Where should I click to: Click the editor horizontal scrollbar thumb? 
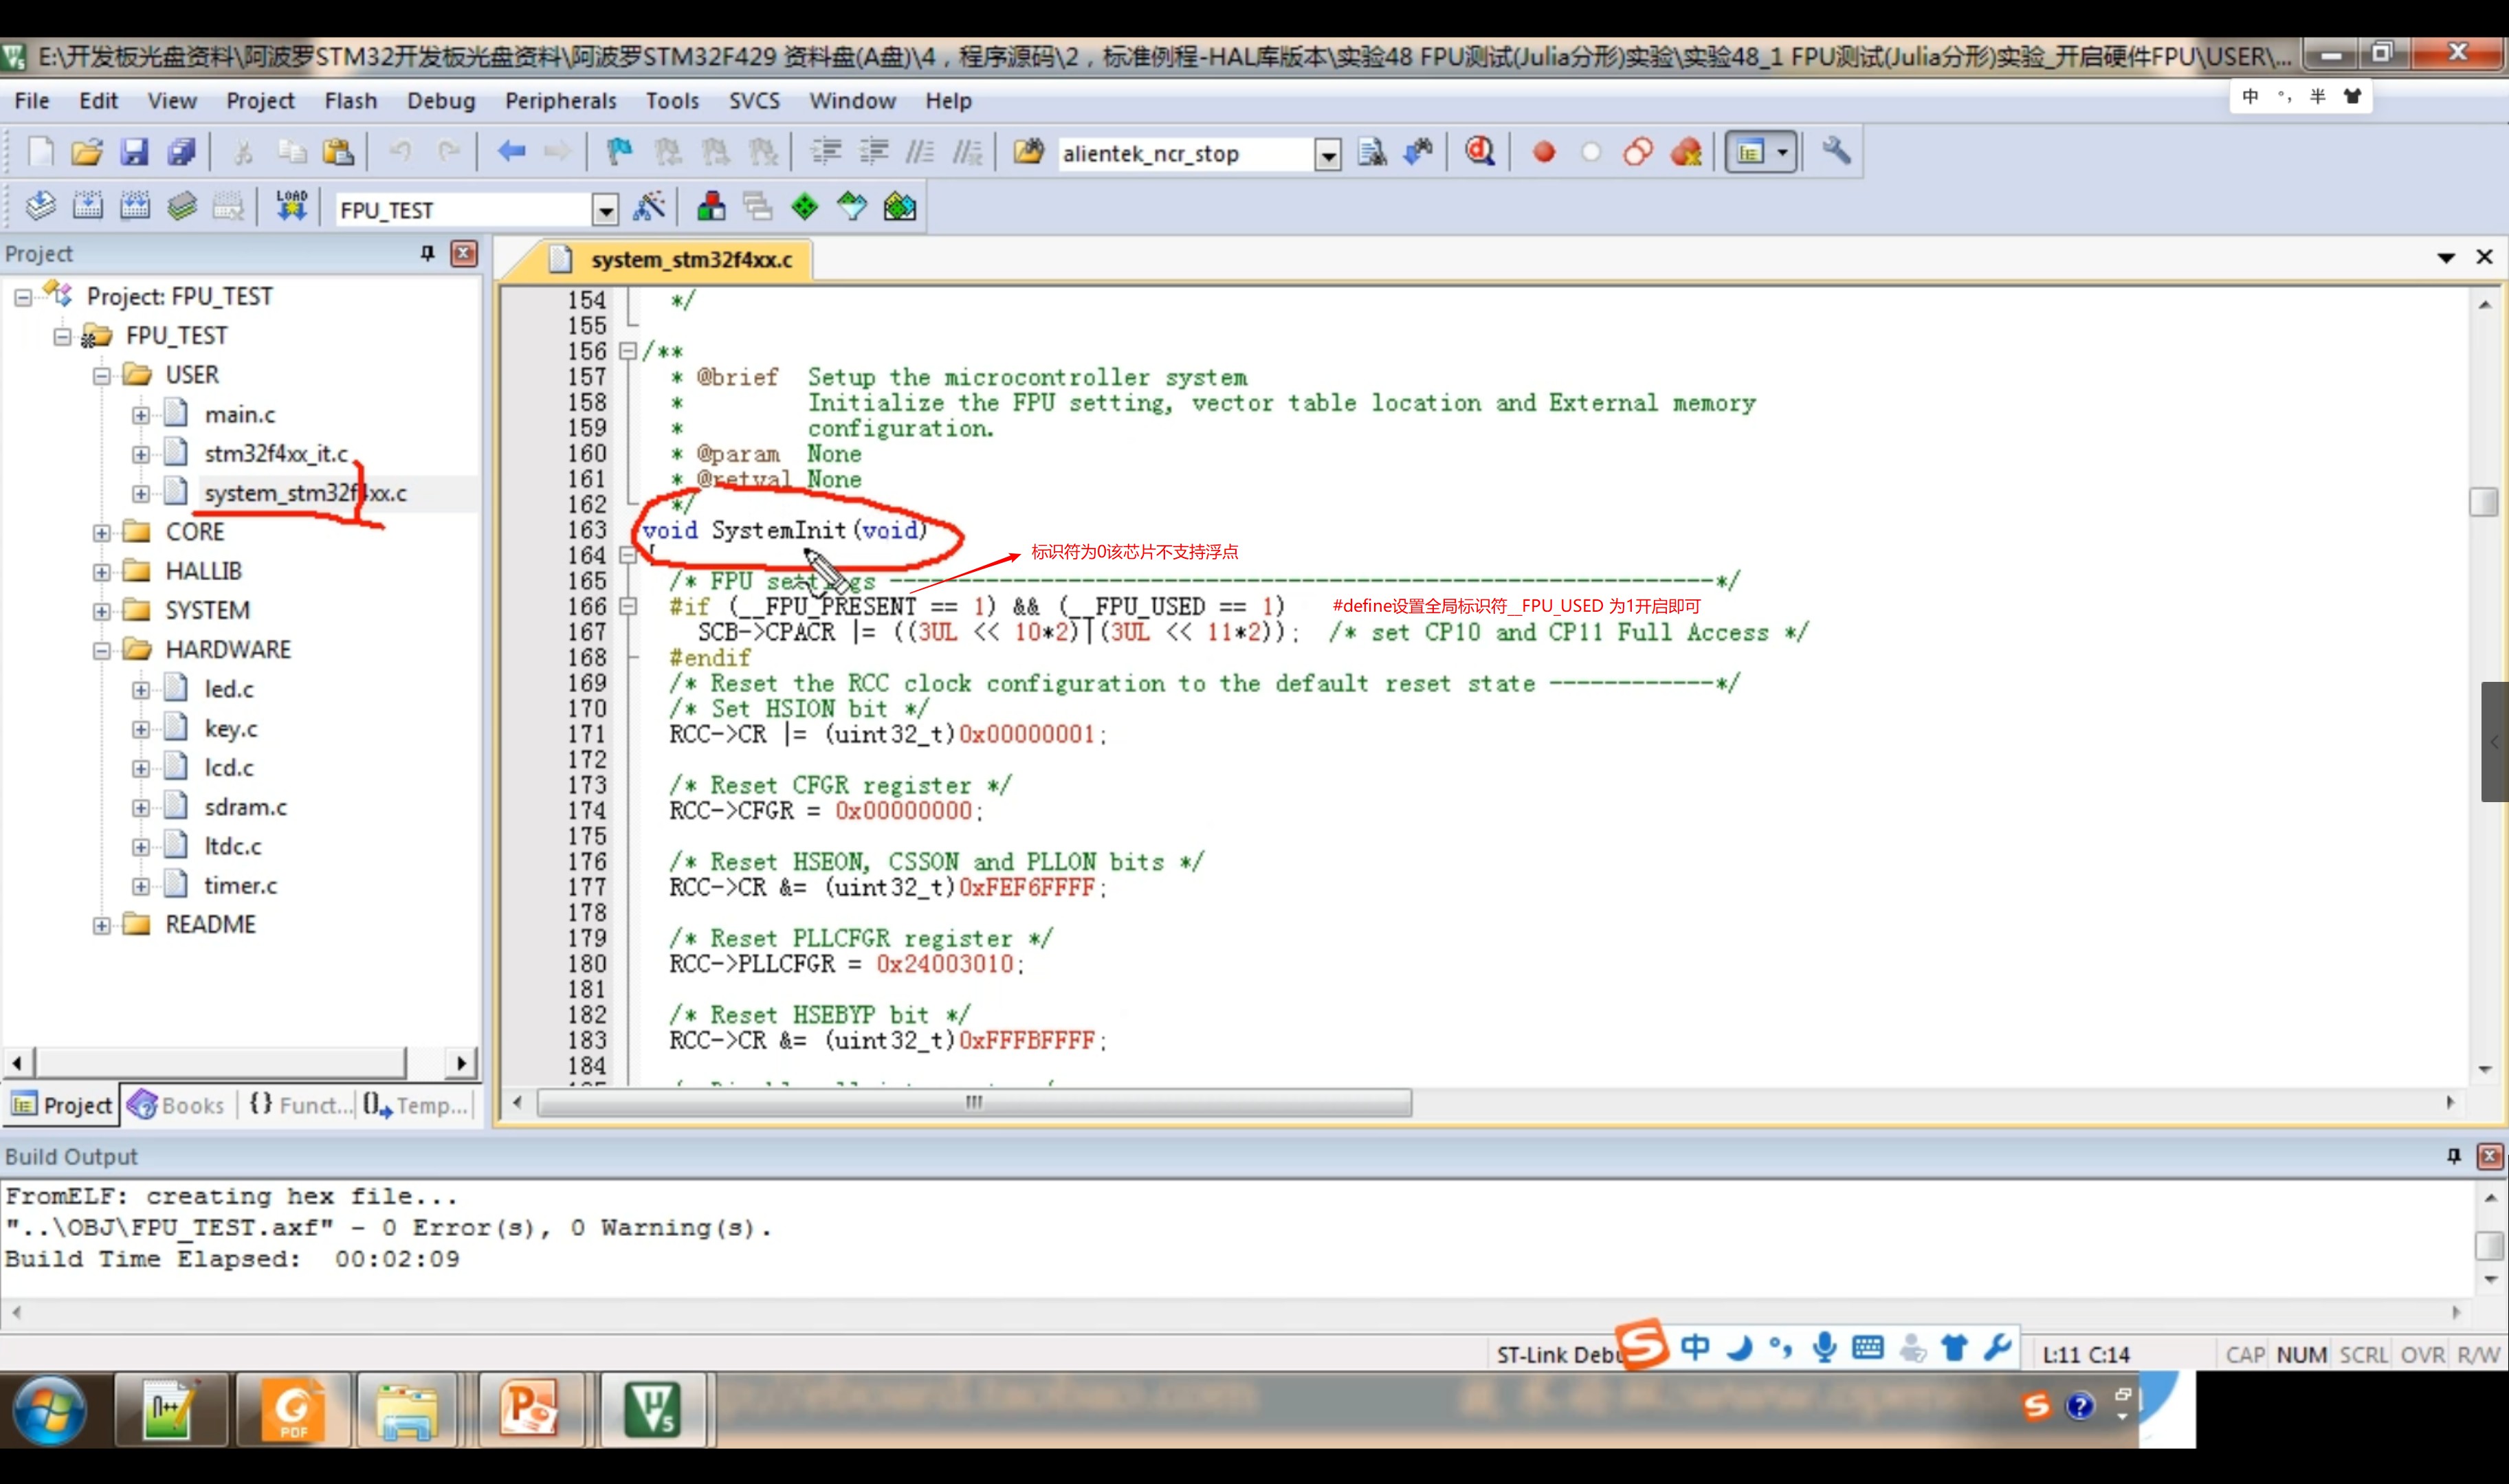[x=973, y=1102]
